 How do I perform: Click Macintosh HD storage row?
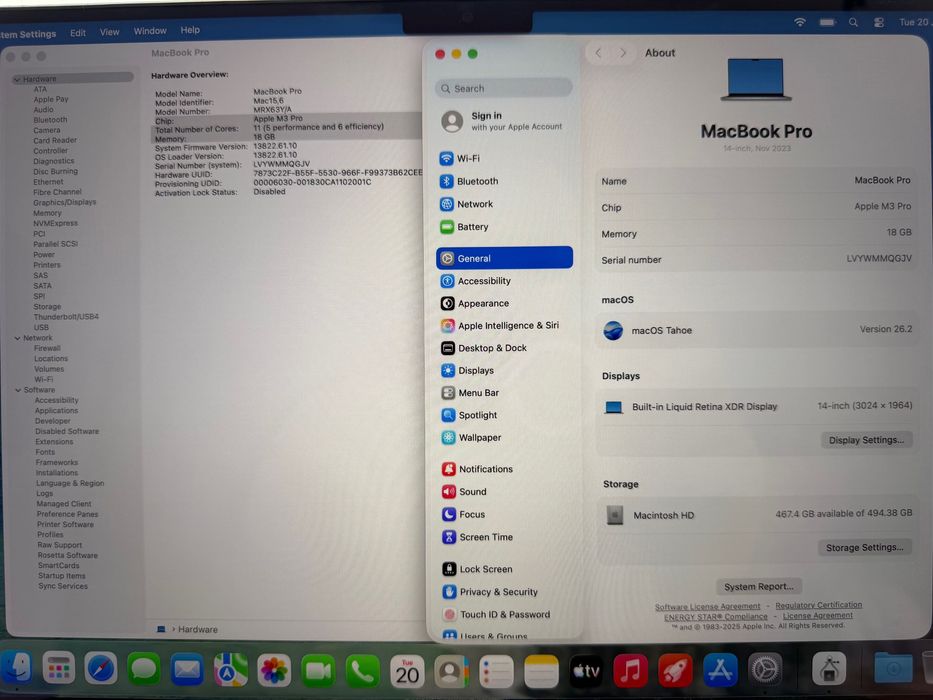point(756,514)
